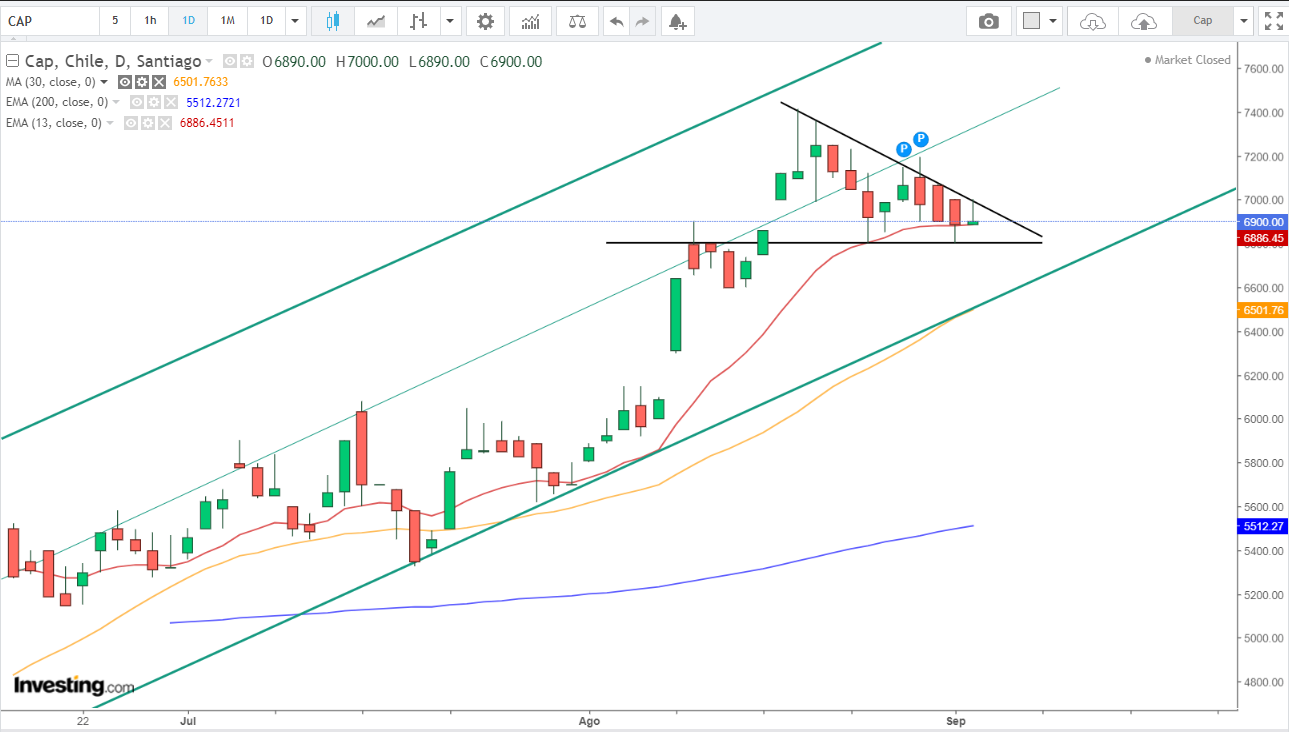Expand the timeframe list dropdown arrow
The image size is (1289, 732).
click(294, 20)
